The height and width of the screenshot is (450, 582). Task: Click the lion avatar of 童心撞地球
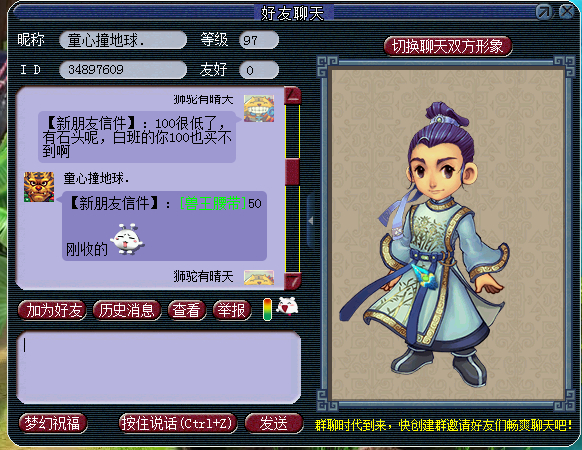pos(39,187)
